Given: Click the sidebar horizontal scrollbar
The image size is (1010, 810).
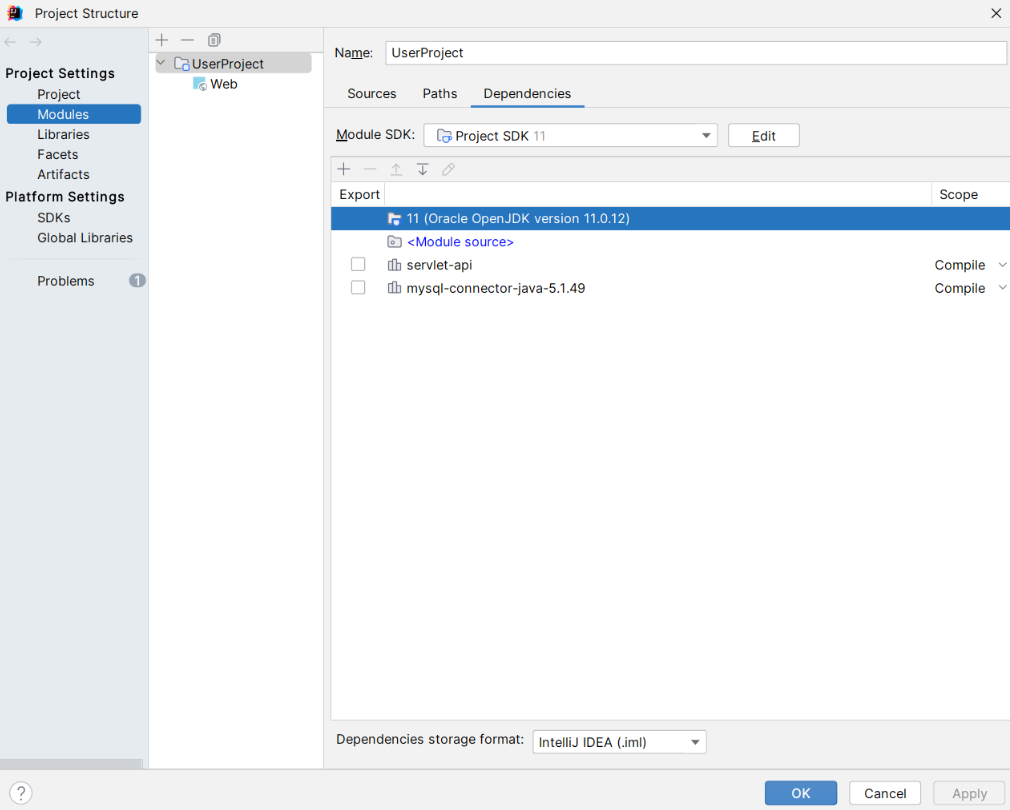Looking at the screenshot, I should 71,764.
